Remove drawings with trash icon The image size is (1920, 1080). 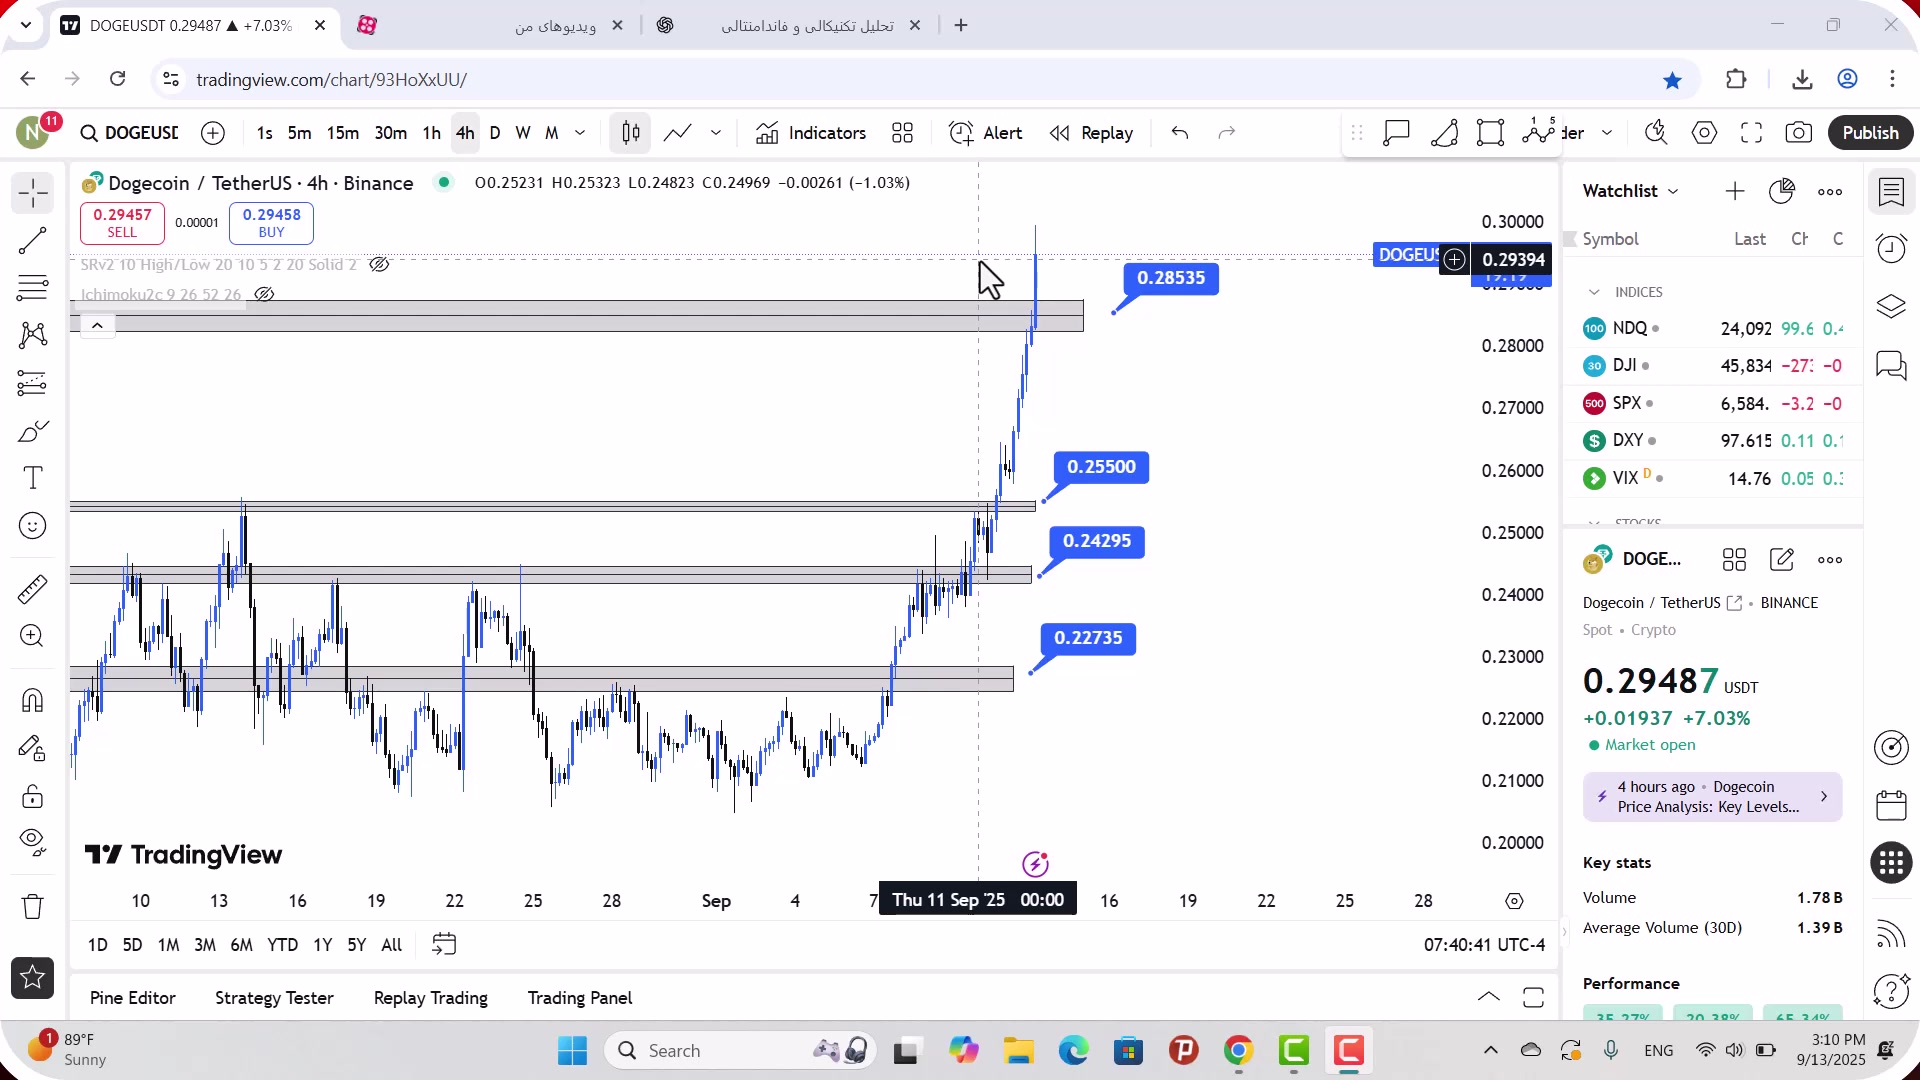[x=33, y=907]
